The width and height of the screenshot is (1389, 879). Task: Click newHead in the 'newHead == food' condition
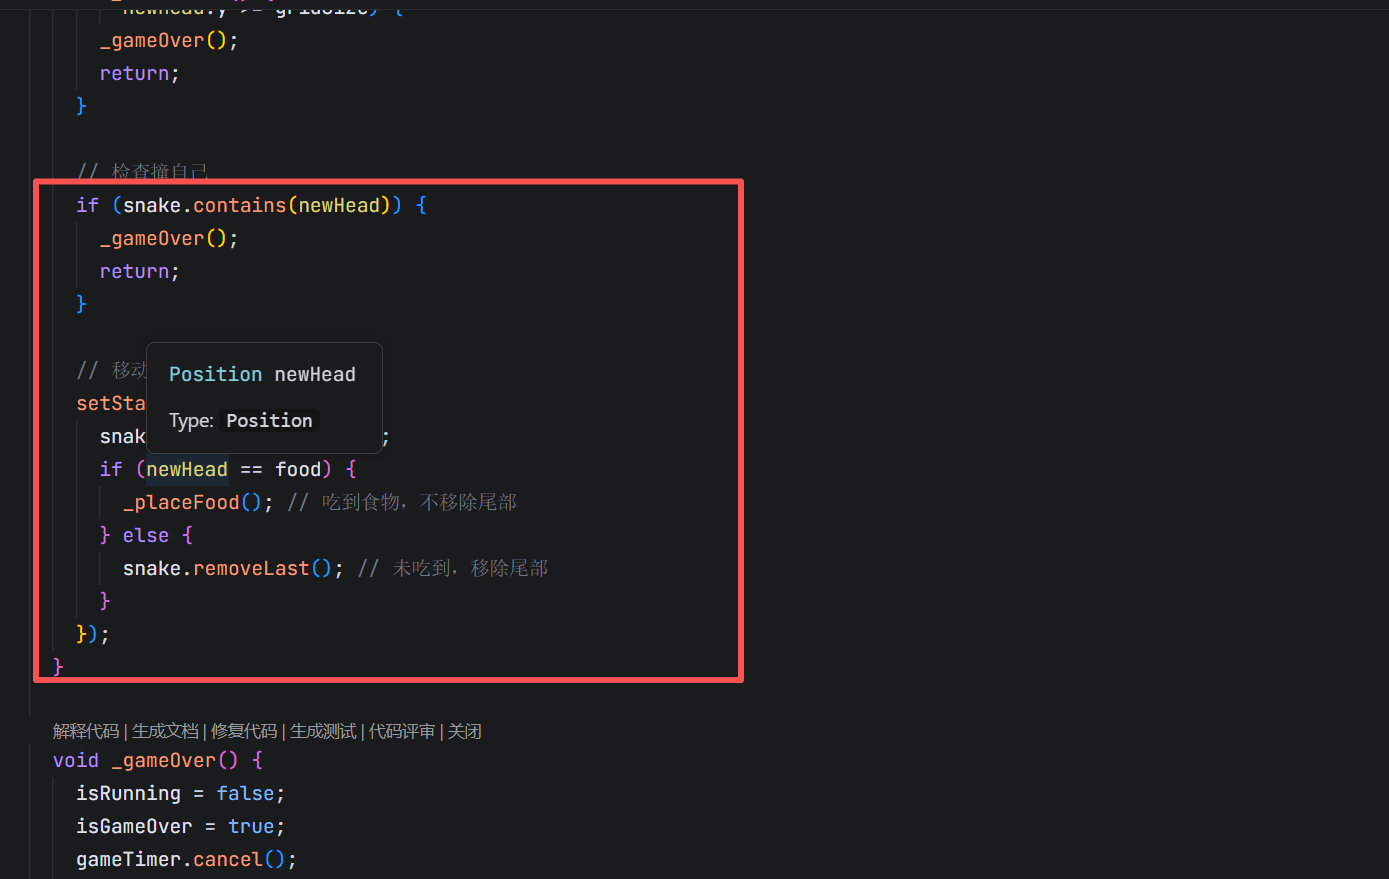click(x=187, y=469)
